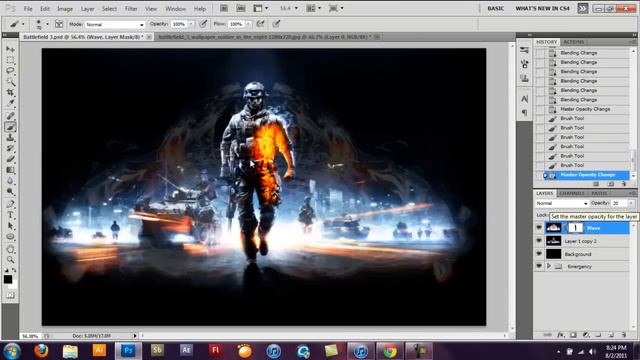
Task: Open the brush Mode dropdown
Action: [115, 24]
